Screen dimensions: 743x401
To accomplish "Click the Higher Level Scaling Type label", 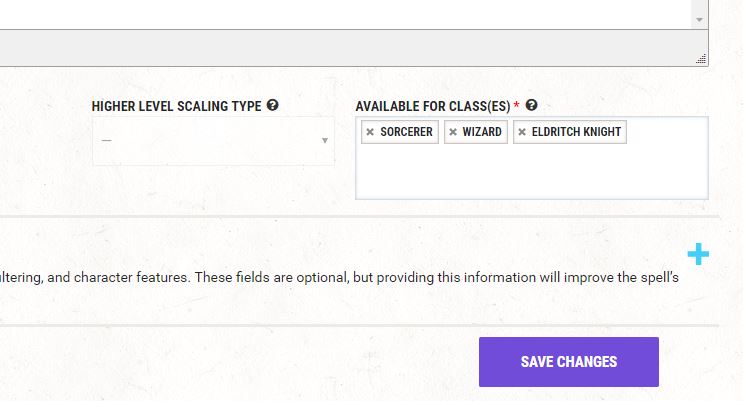I will [x=176, y=106].
